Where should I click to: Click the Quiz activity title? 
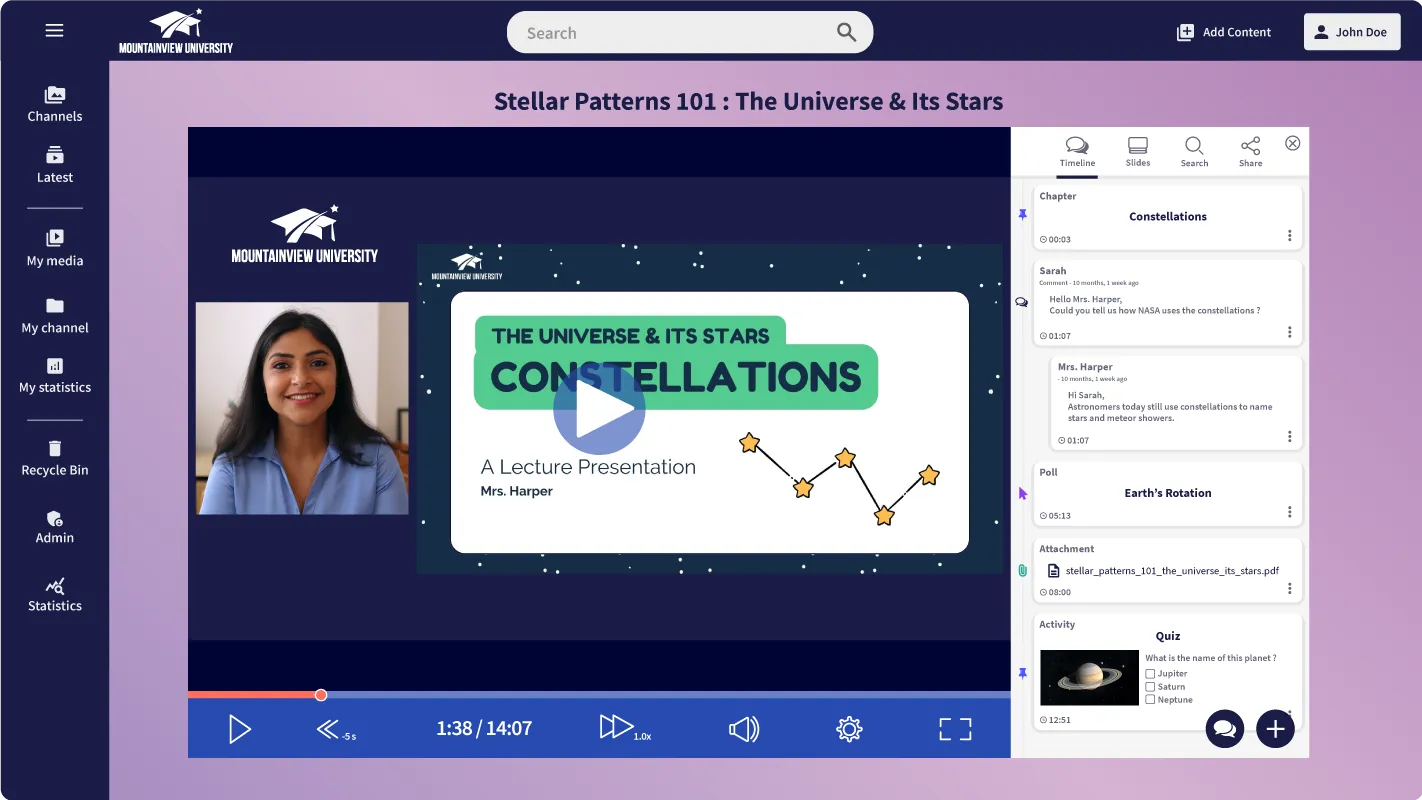point(1168,636)
